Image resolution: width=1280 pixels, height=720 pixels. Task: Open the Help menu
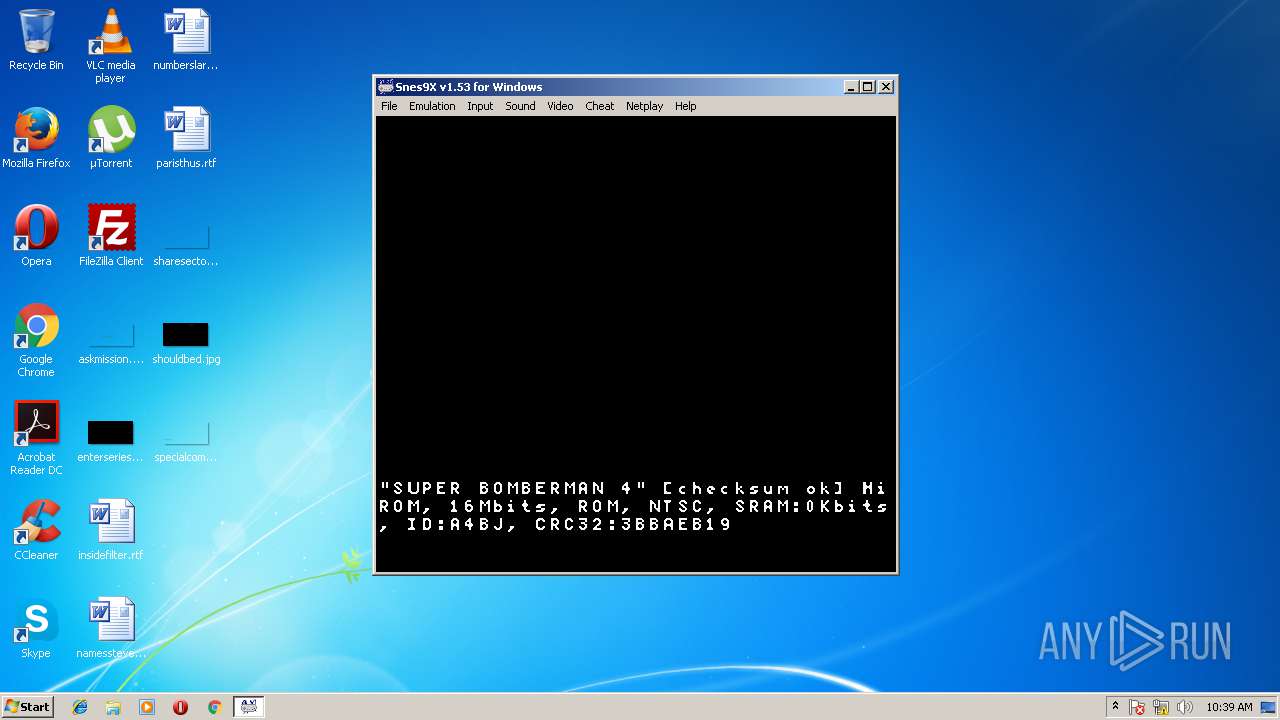(685, 106)
